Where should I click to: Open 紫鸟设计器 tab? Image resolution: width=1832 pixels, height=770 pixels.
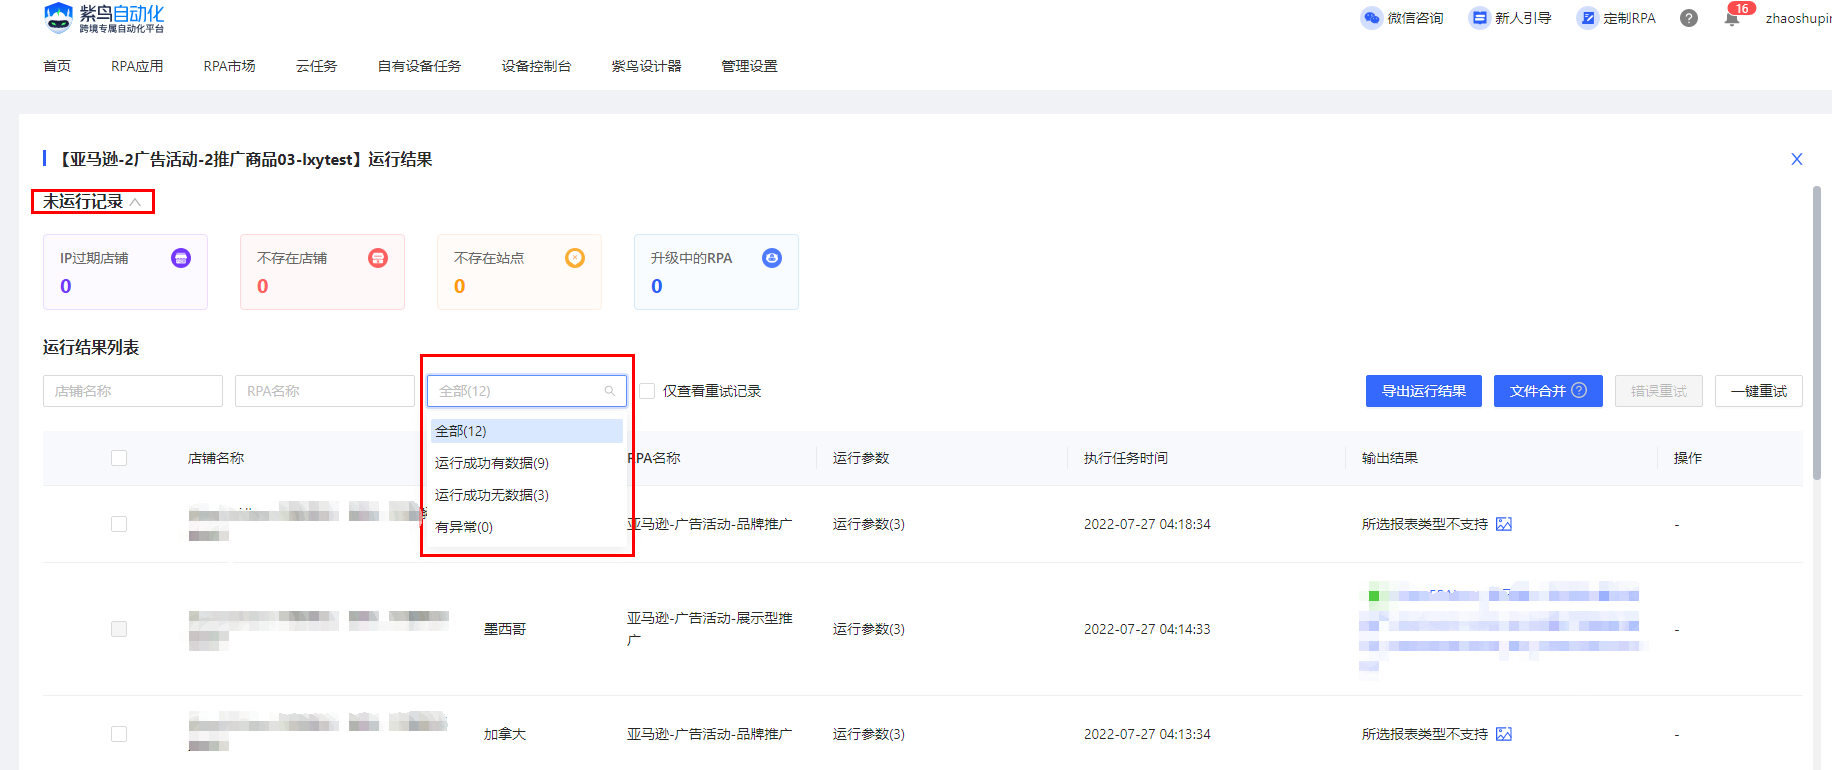(647, 66)
